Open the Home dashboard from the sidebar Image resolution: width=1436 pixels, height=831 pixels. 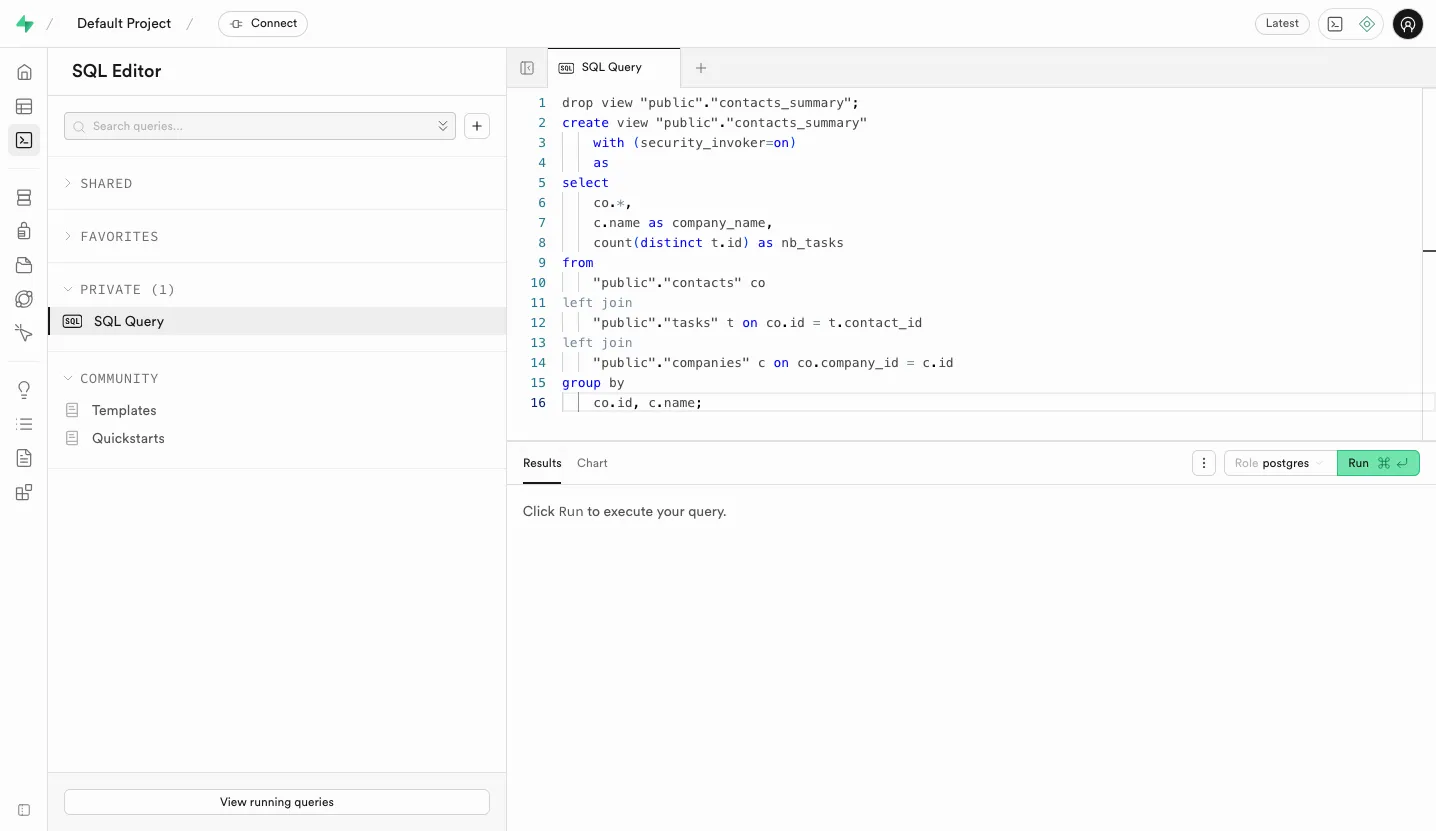click(x=24, y=72)
